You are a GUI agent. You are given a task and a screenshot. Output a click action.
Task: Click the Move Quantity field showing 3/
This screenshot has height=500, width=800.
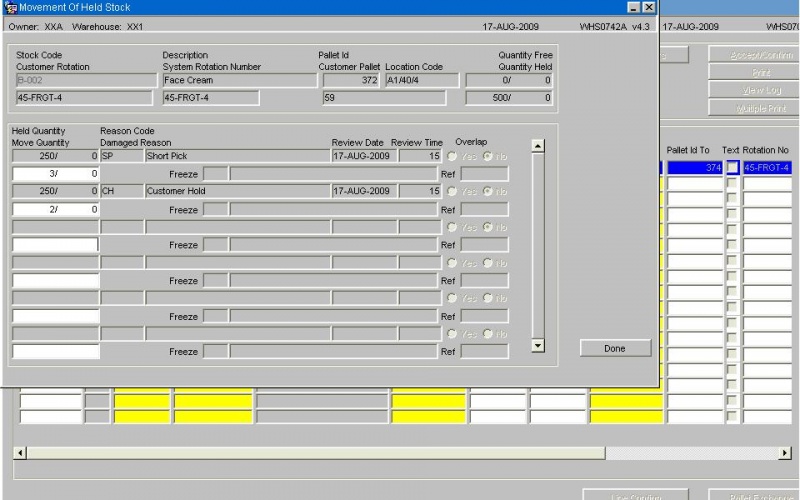(55, 173)
